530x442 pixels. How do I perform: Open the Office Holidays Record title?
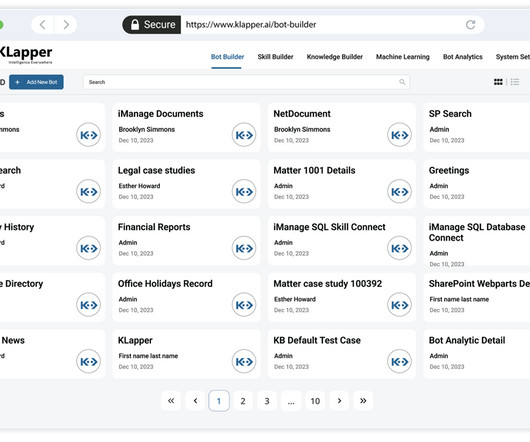pyautogui.click(x=165, y=284)
